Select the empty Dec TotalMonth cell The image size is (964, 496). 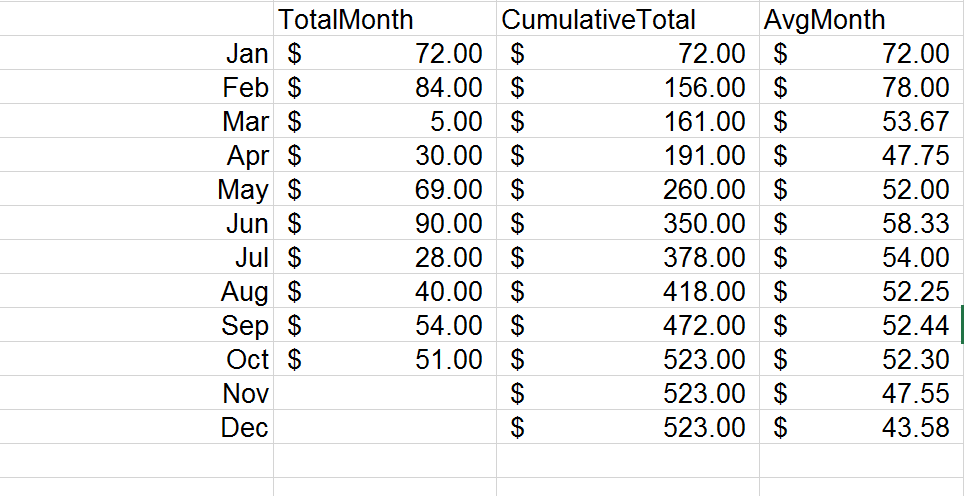(x=385, y=427)
